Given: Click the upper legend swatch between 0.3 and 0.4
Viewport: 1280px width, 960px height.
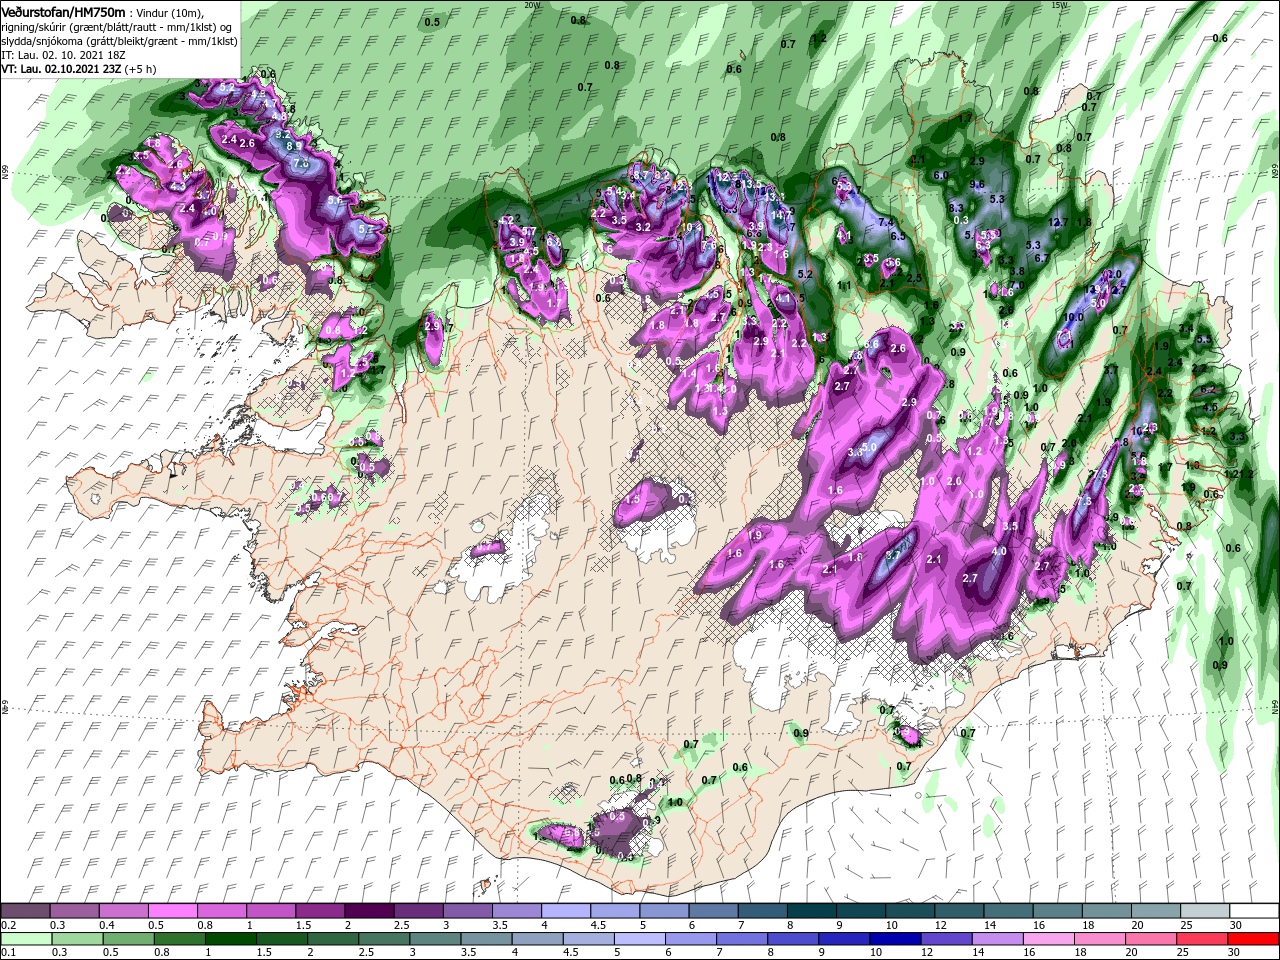Looking at the screenshot, I should [74, 910].
